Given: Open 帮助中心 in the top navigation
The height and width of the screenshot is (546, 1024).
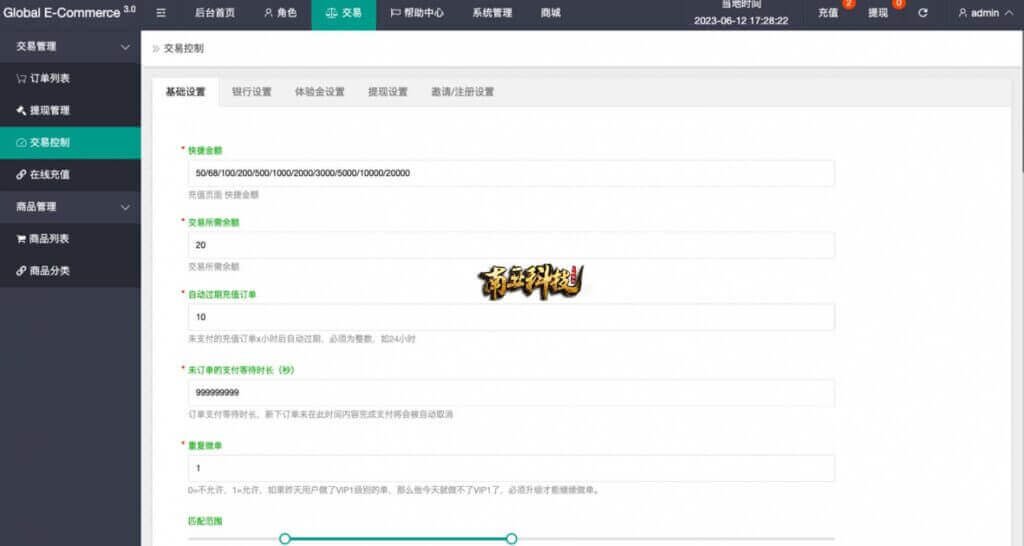Looking at the screenshot, I should tap(417, 14).
